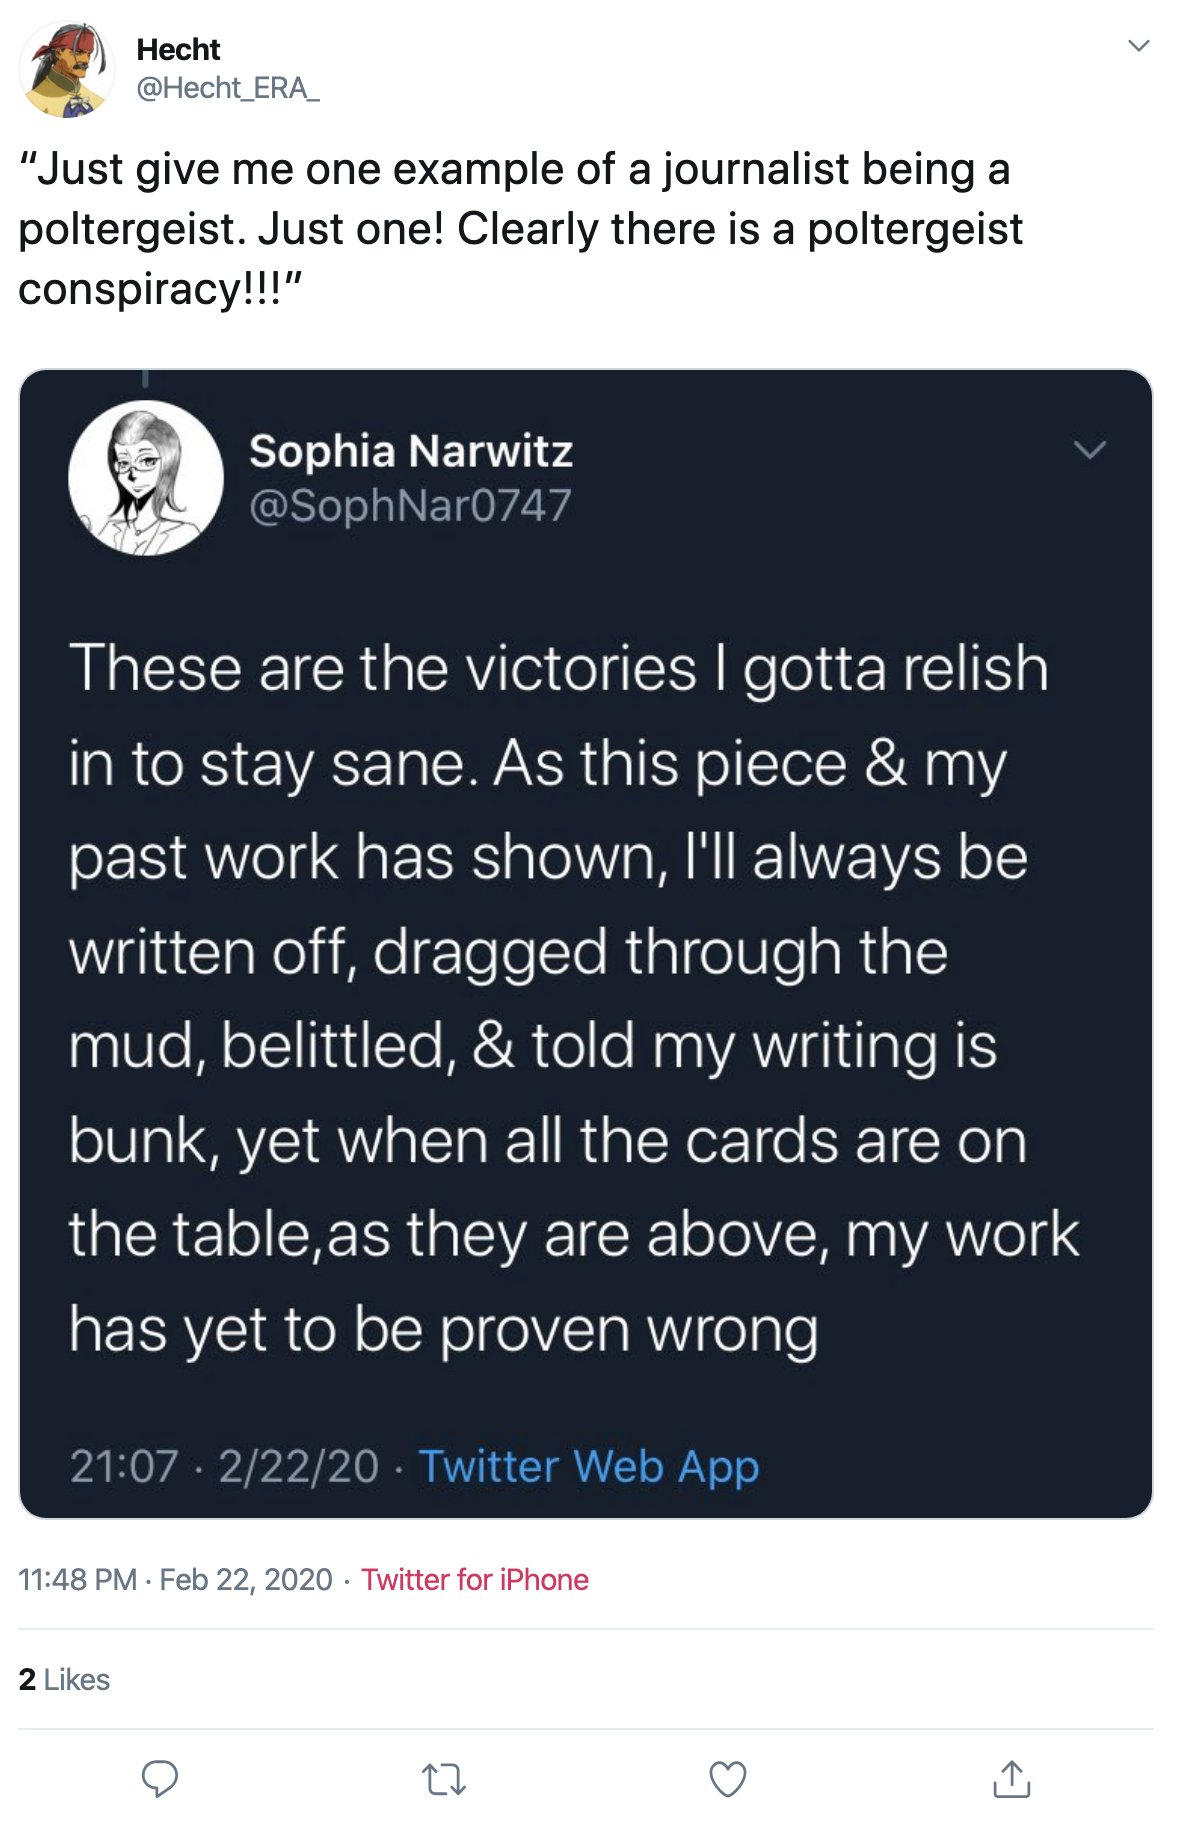Click the poltergeist conspiracy tweet text
This screenshot has width=1184, height=1824.
pos(520,229)
